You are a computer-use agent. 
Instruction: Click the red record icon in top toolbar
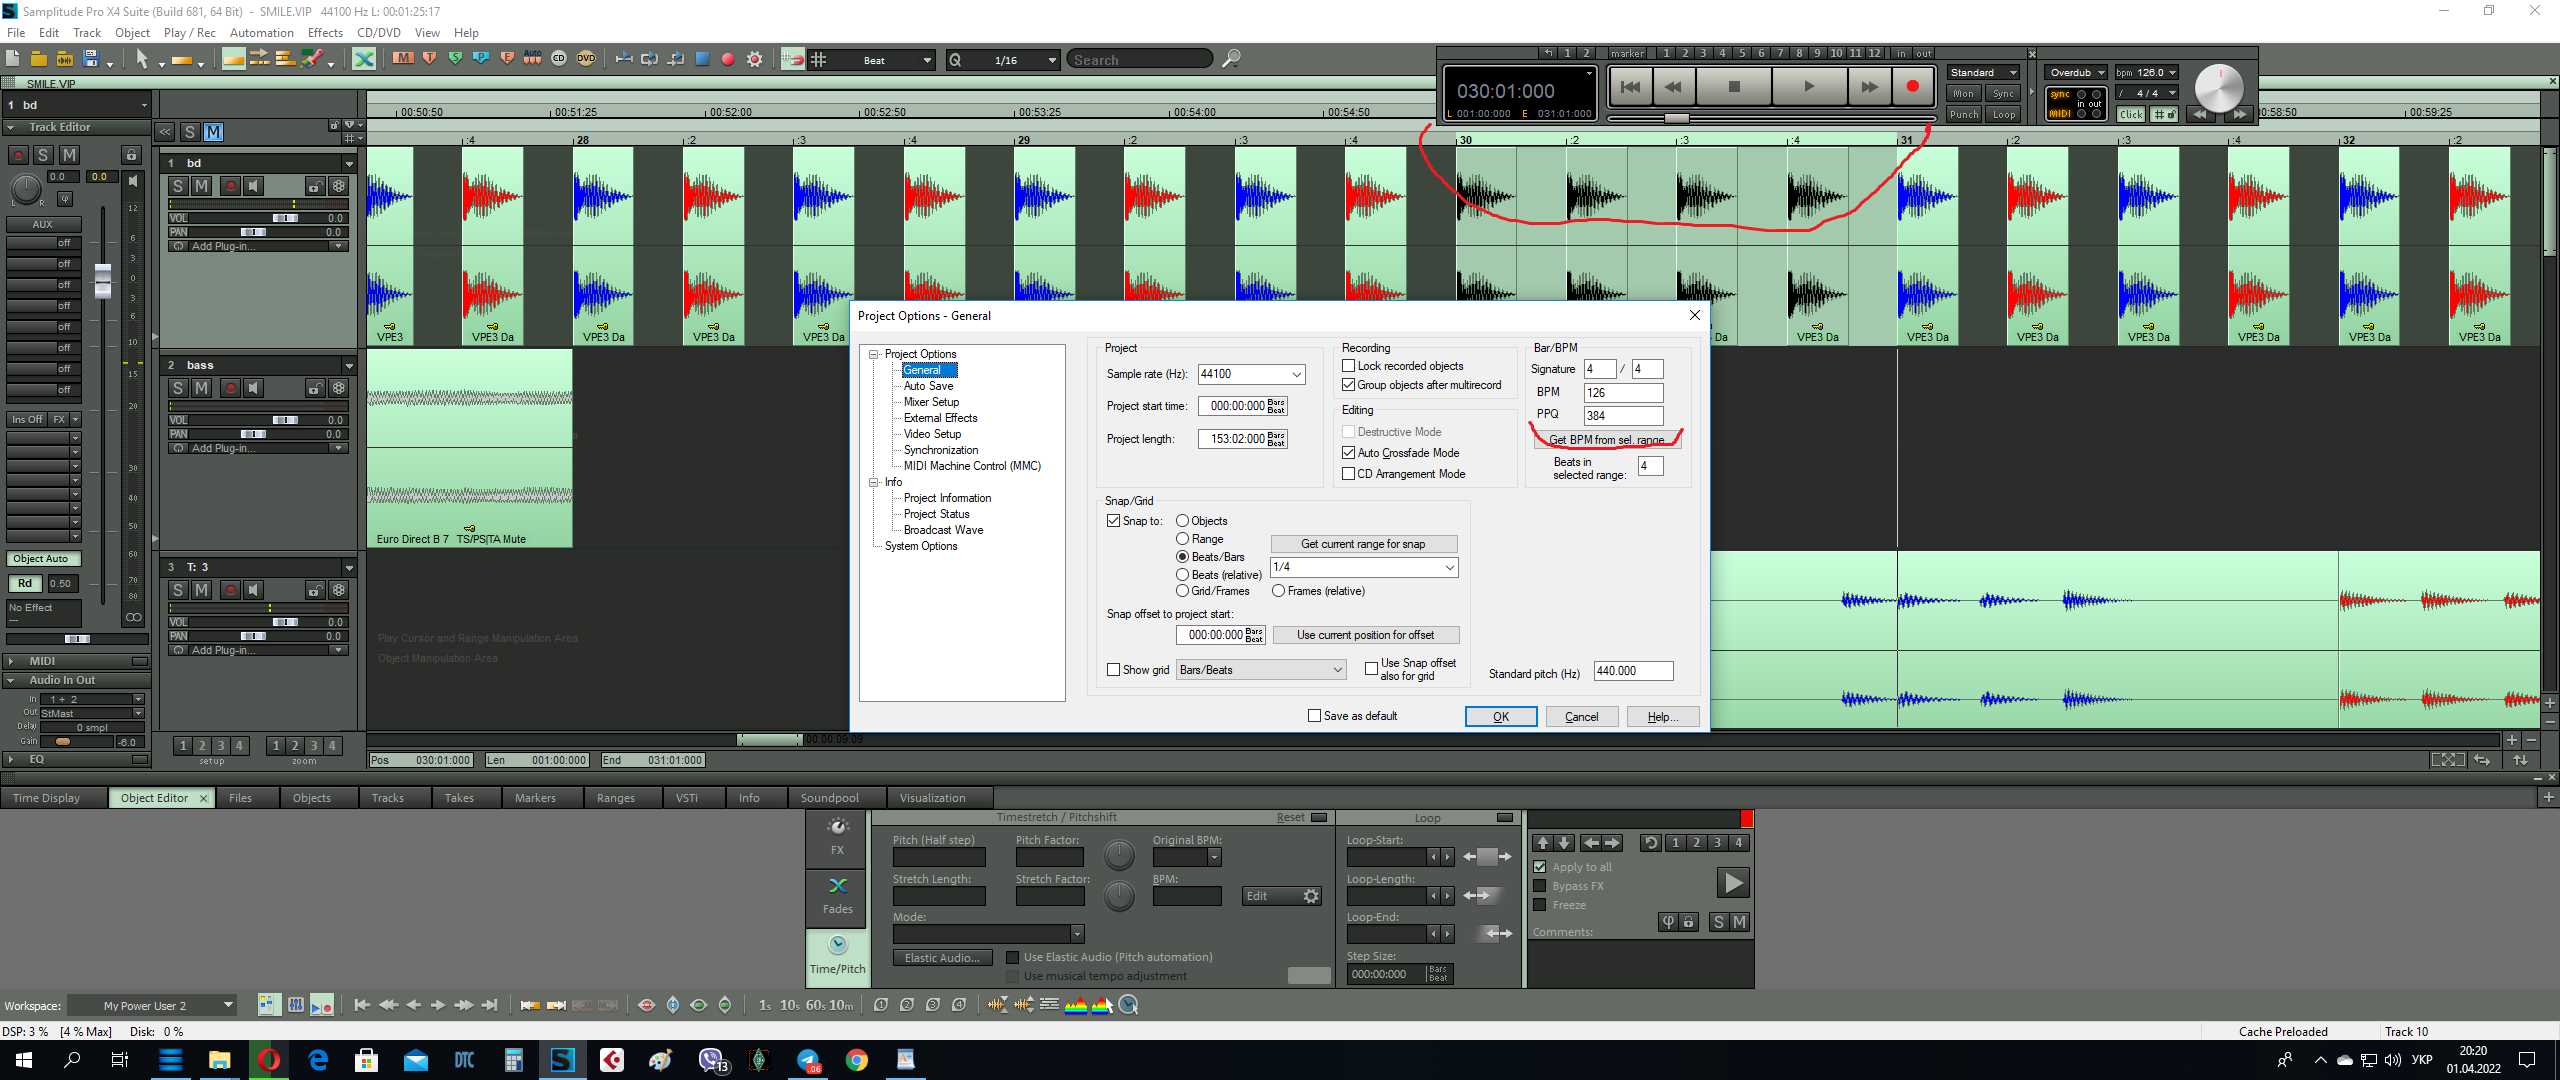(728, 59)
